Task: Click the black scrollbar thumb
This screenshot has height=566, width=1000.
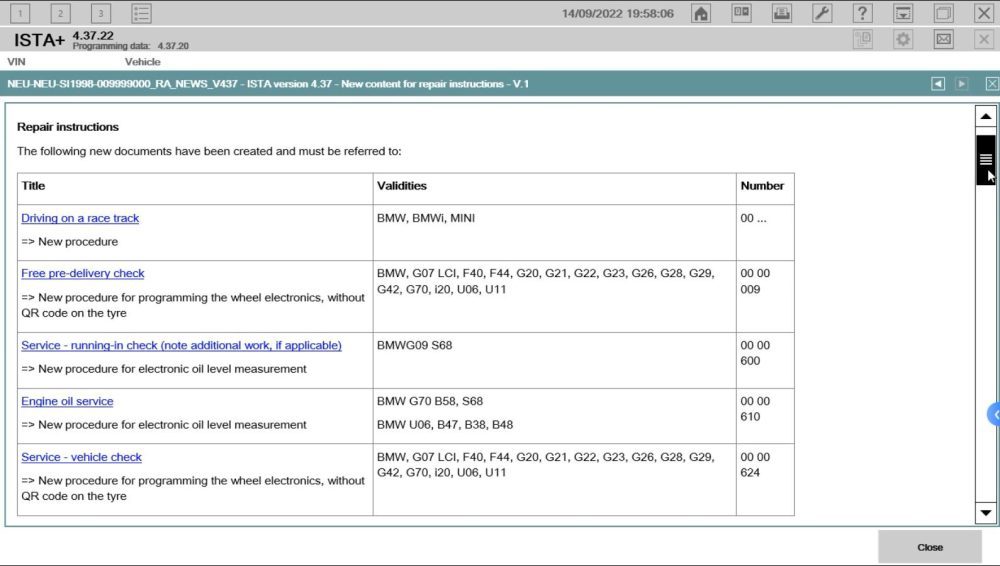Action: point(985,160)
